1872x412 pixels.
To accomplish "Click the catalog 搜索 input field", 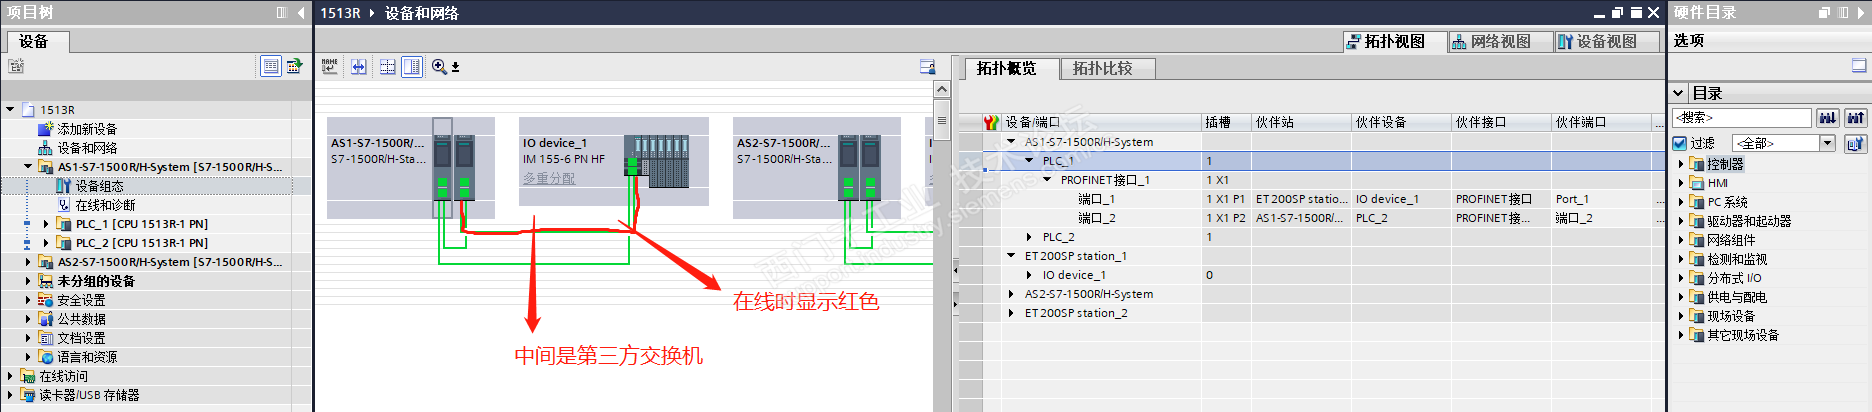I will point(1741,118).
